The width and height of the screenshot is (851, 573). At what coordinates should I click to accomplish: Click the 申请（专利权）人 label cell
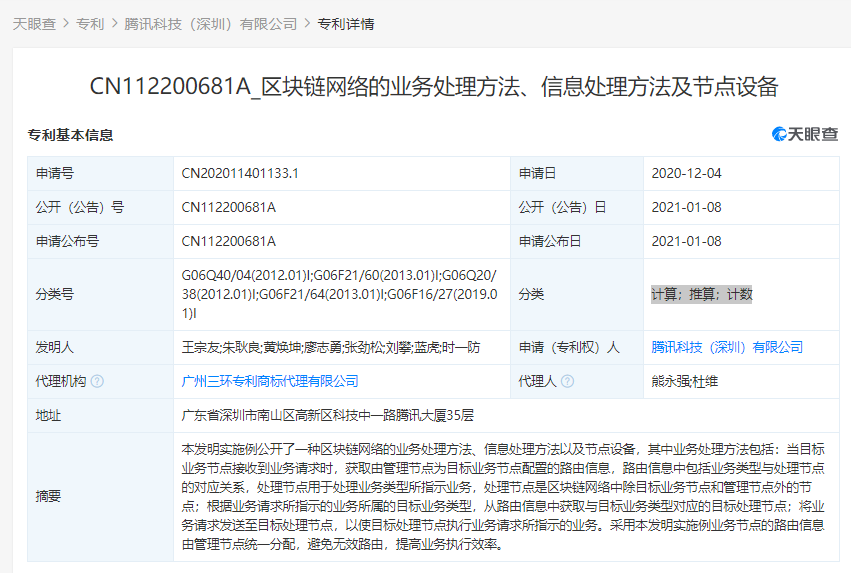pos(576,347)
